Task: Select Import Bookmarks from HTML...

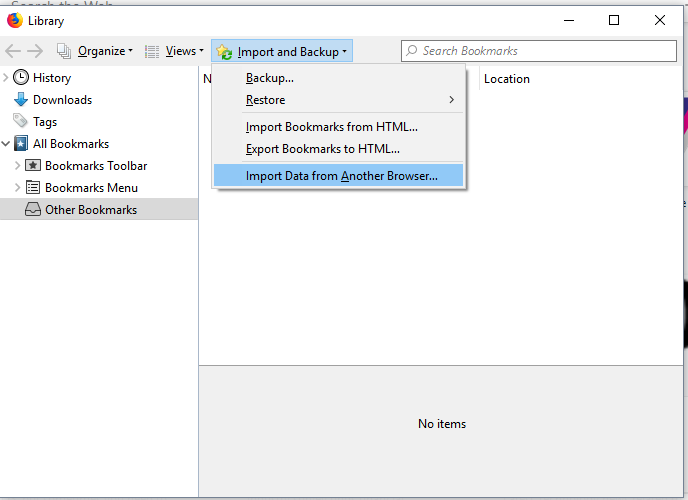Action: point(332,127)
